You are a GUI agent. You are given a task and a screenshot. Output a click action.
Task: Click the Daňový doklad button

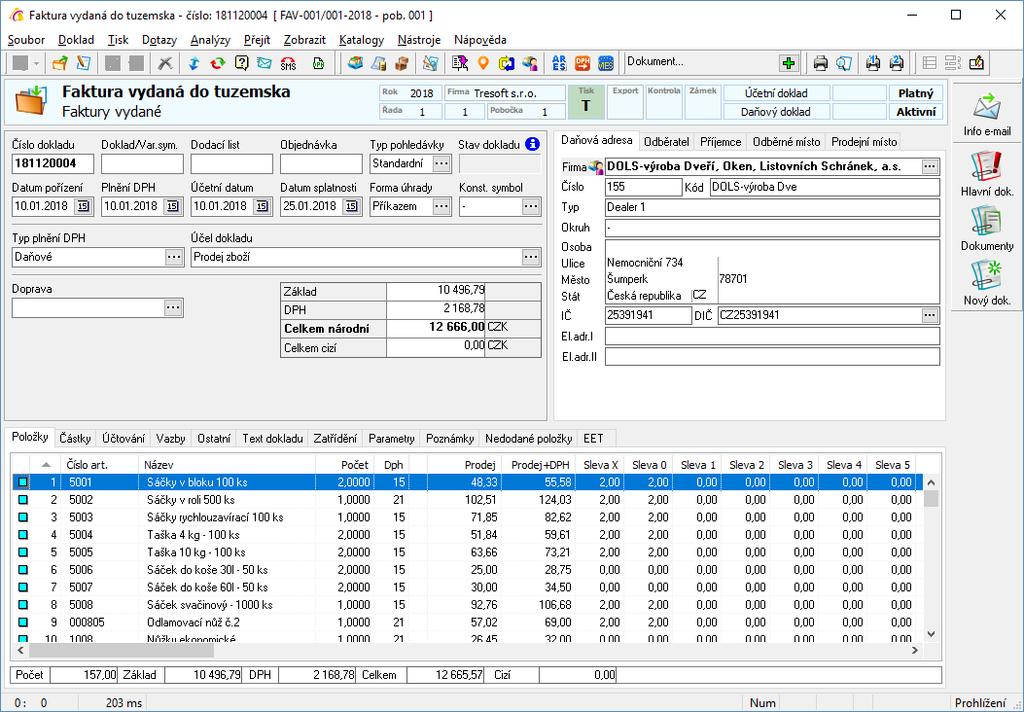[x=776, y=112]
